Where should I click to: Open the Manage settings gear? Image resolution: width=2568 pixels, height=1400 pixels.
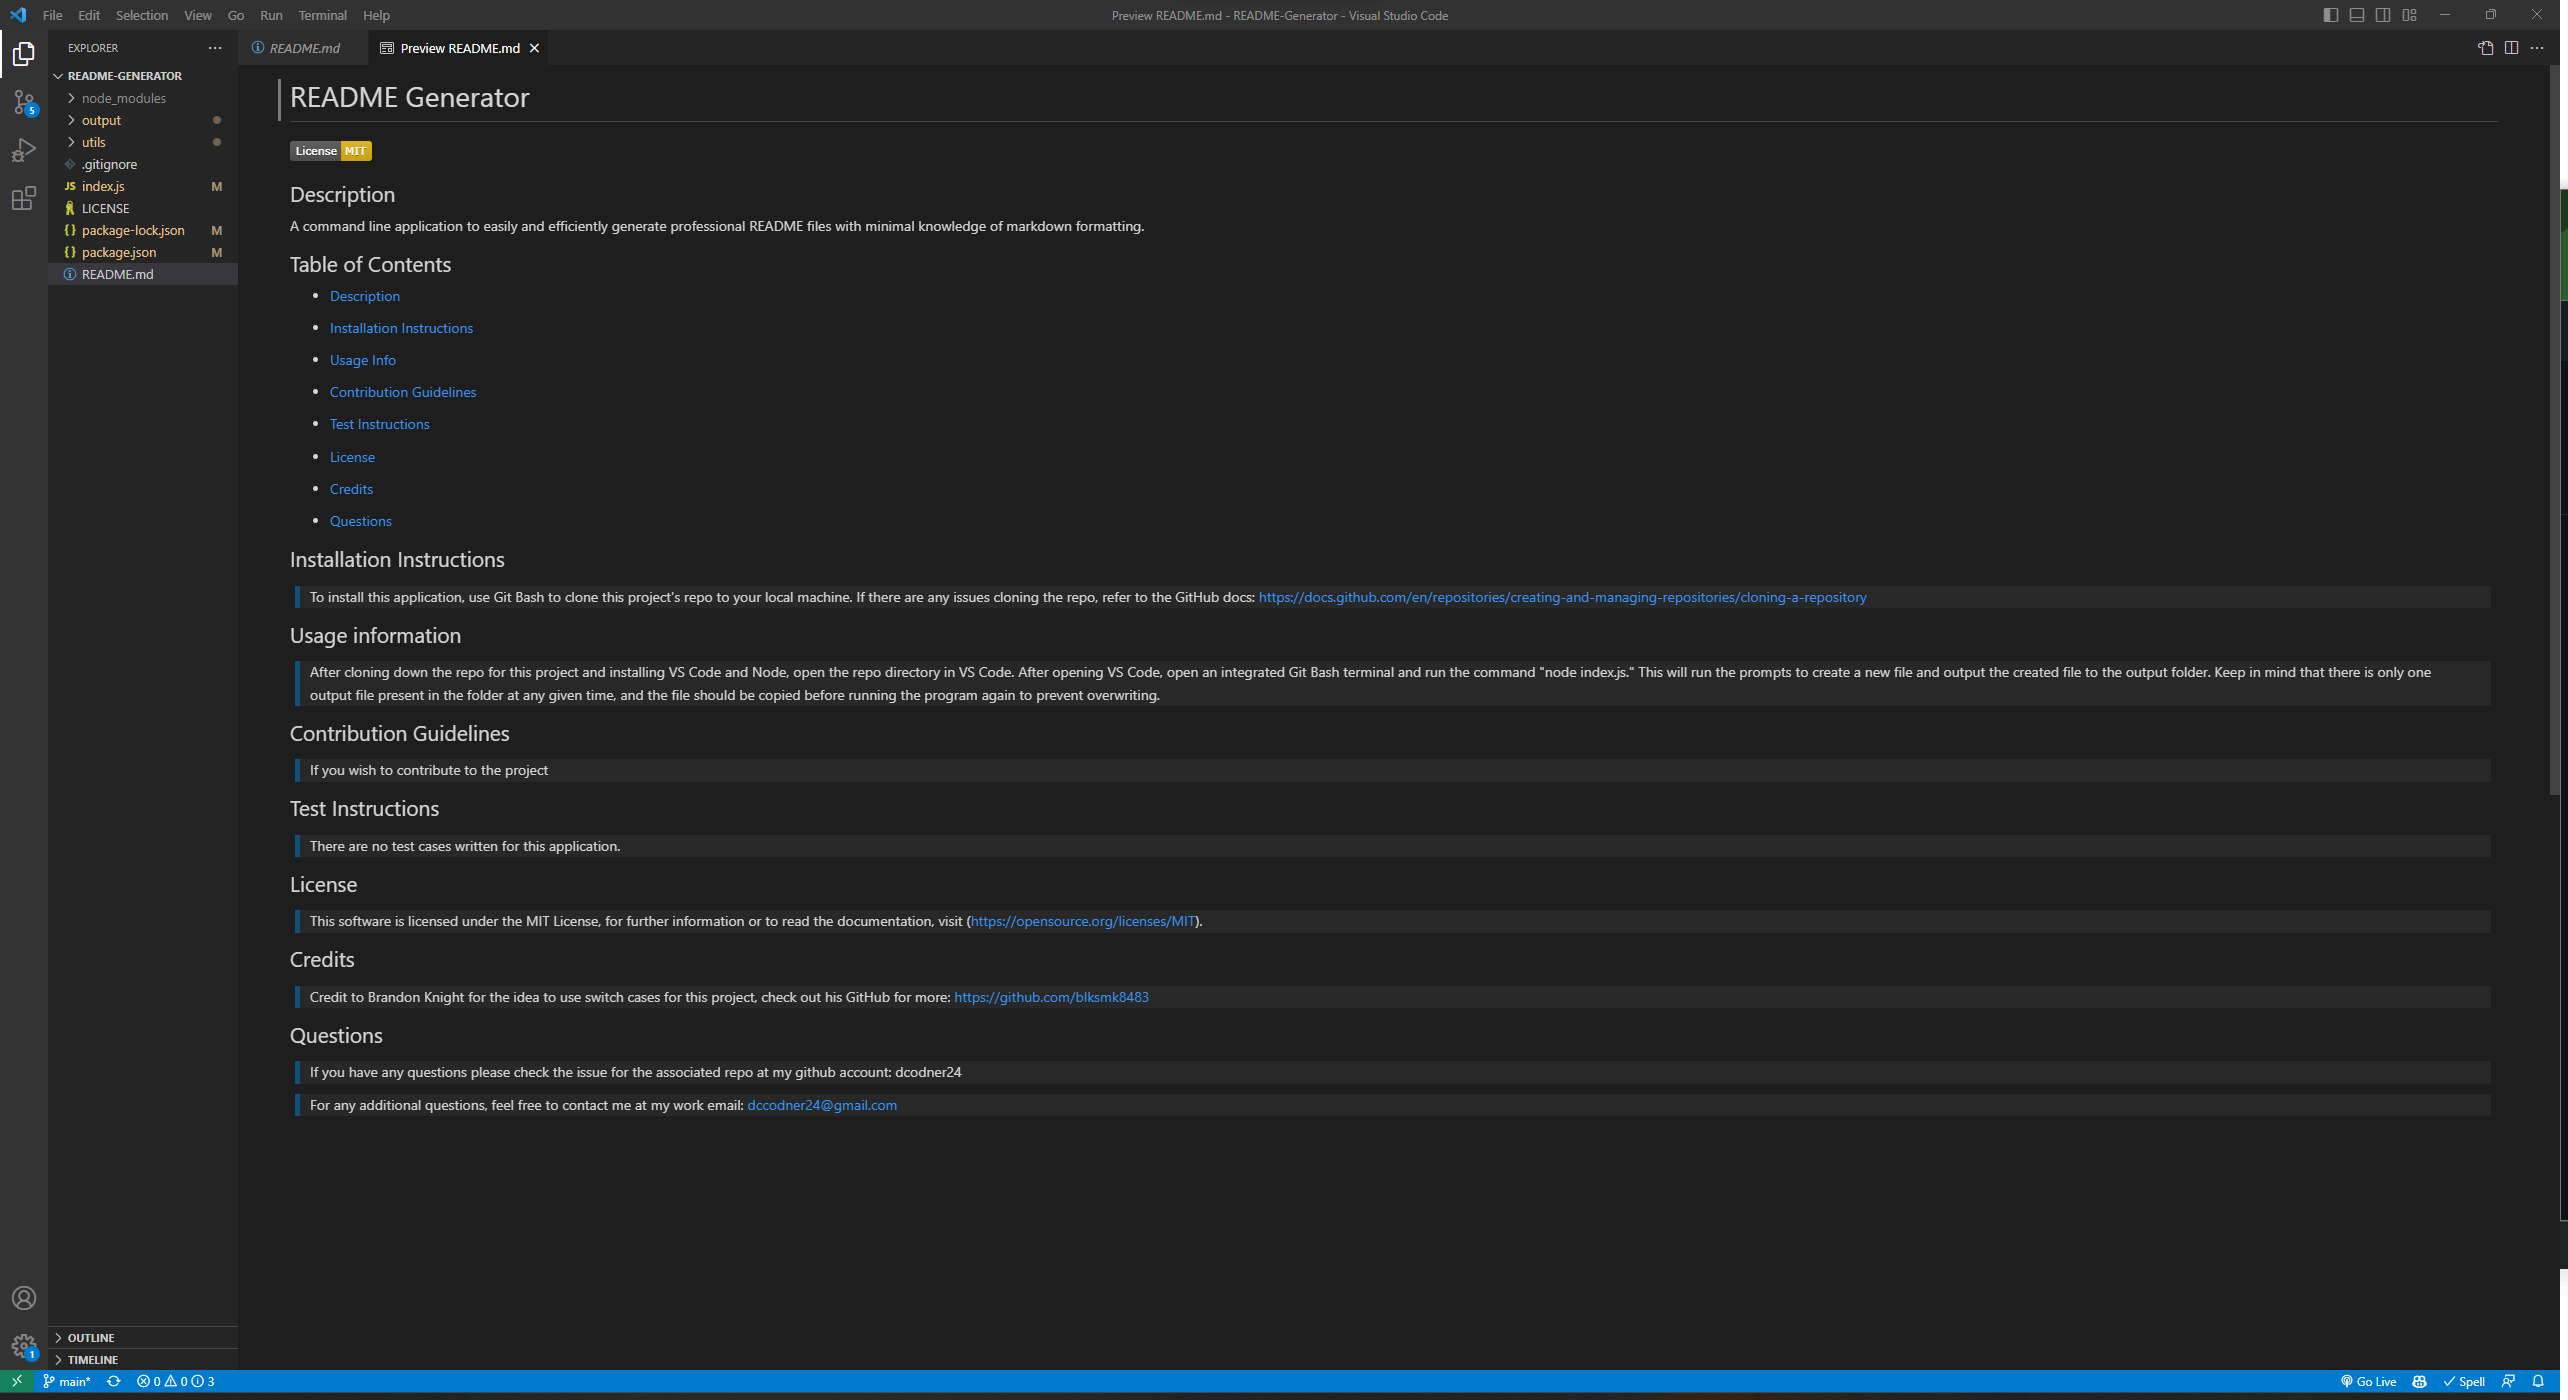24,1345
